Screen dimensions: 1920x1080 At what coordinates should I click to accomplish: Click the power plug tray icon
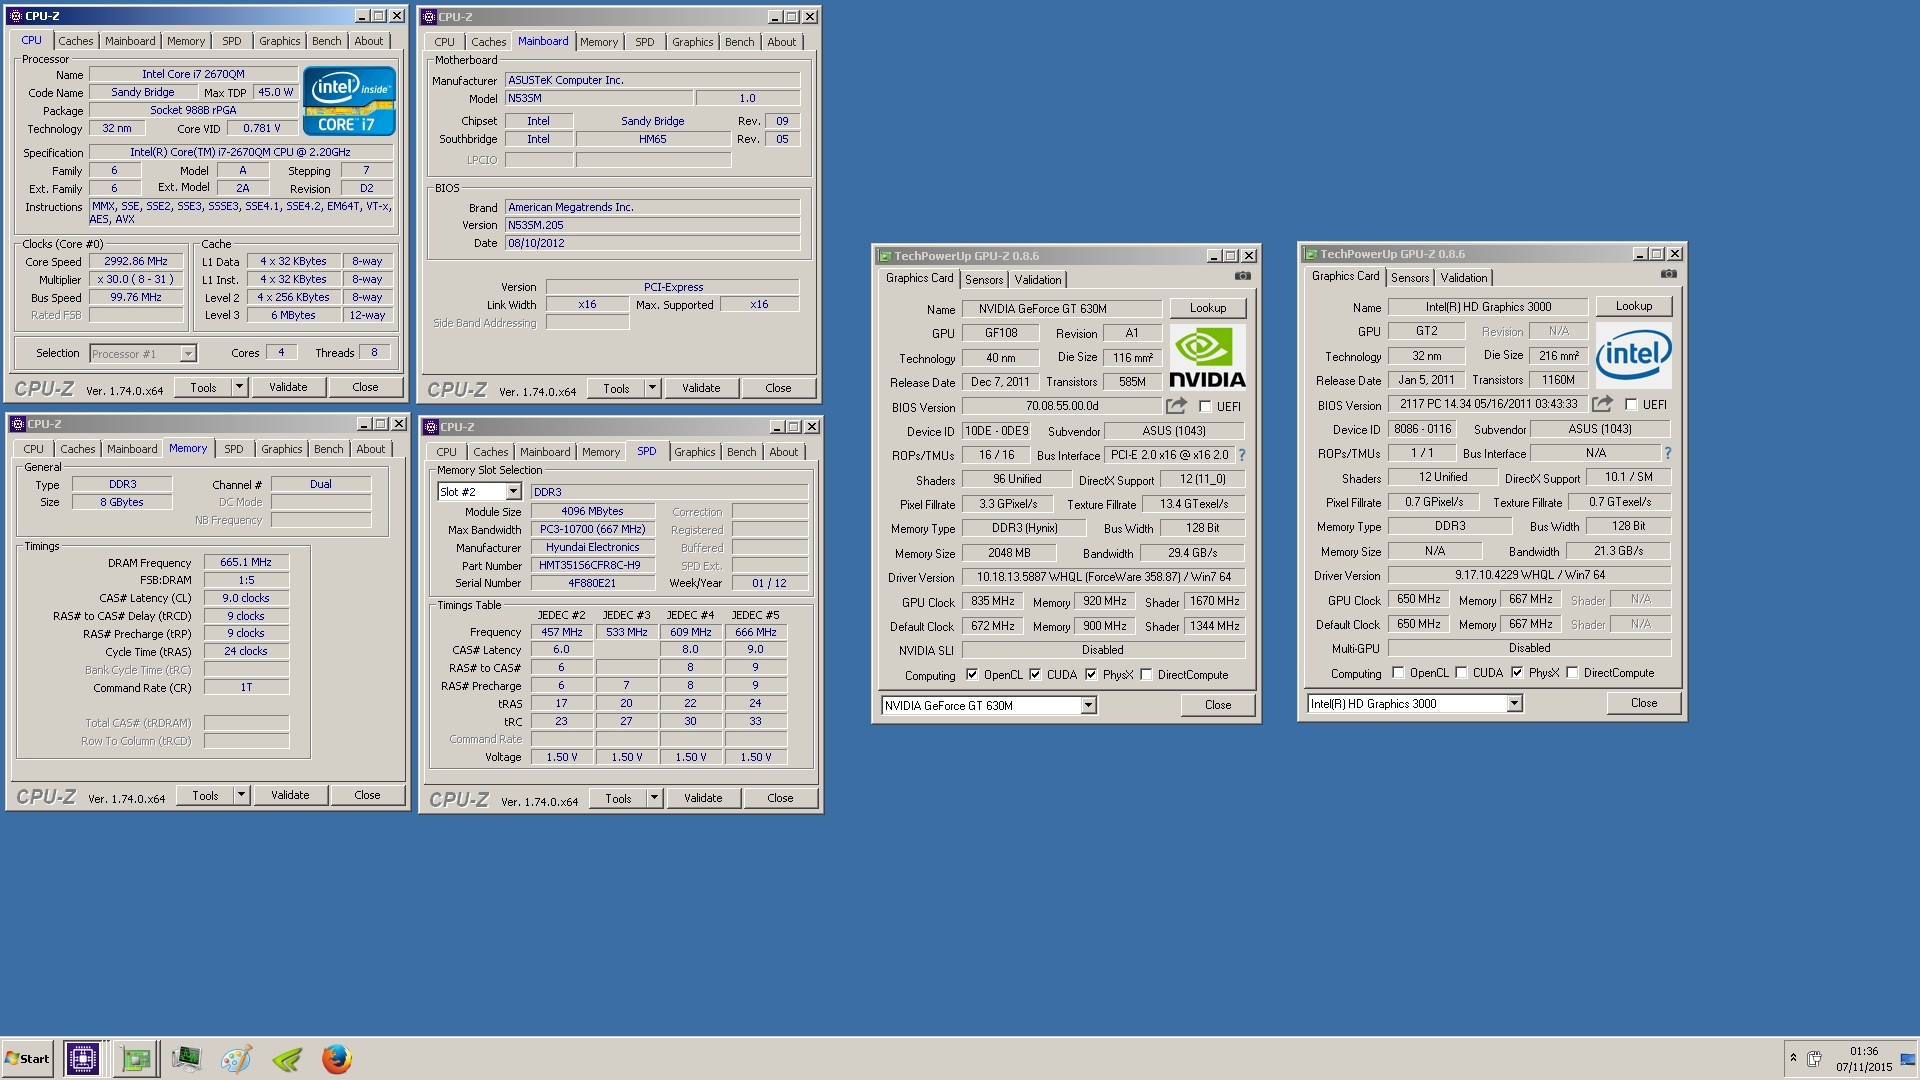(1814, 1058)
